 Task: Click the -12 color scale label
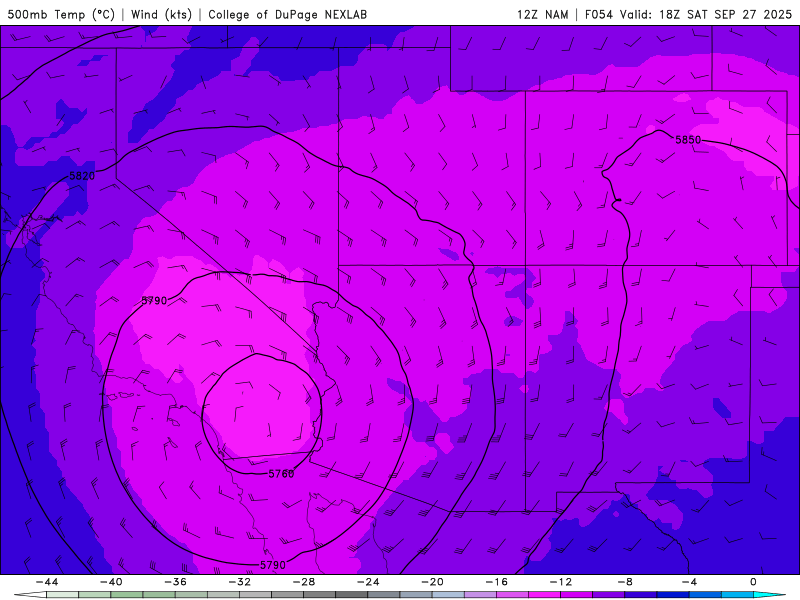561,582
